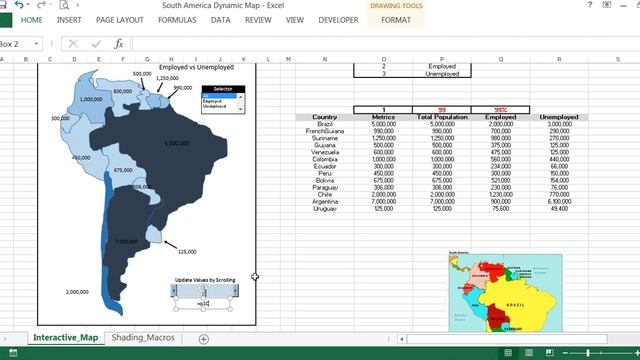
Task: Select All in Selector list box
Action: point(220,96)
